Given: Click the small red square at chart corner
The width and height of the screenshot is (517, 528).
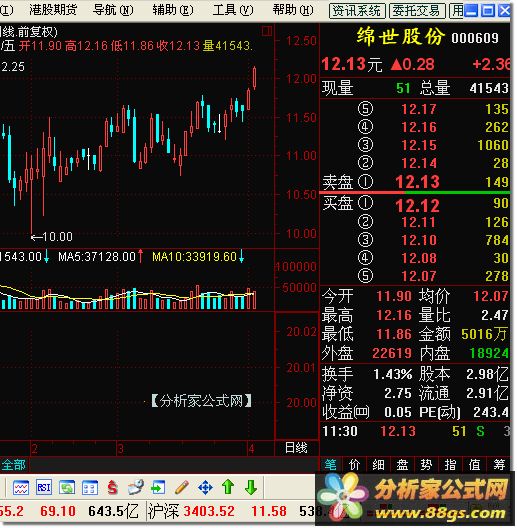Looking at the screenshot, I should 267,31.
